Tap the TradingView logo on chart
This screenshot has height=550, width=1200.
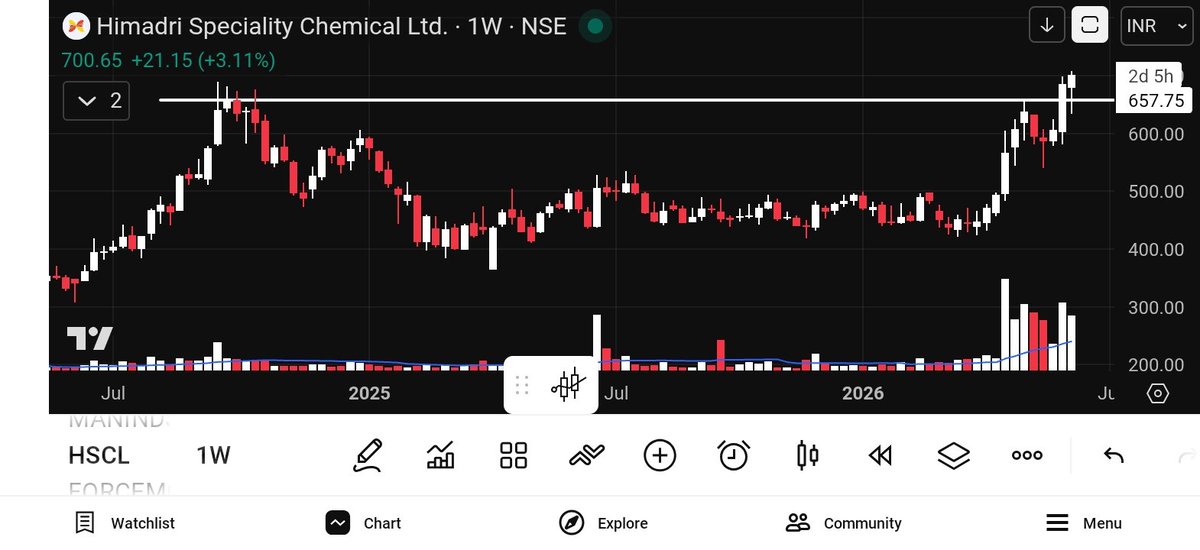[90, 338]
